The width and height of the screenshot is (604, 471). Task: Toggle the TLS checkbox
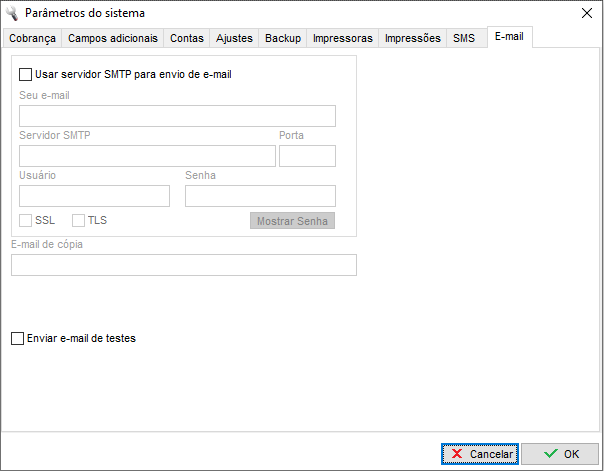pos(79,220)
